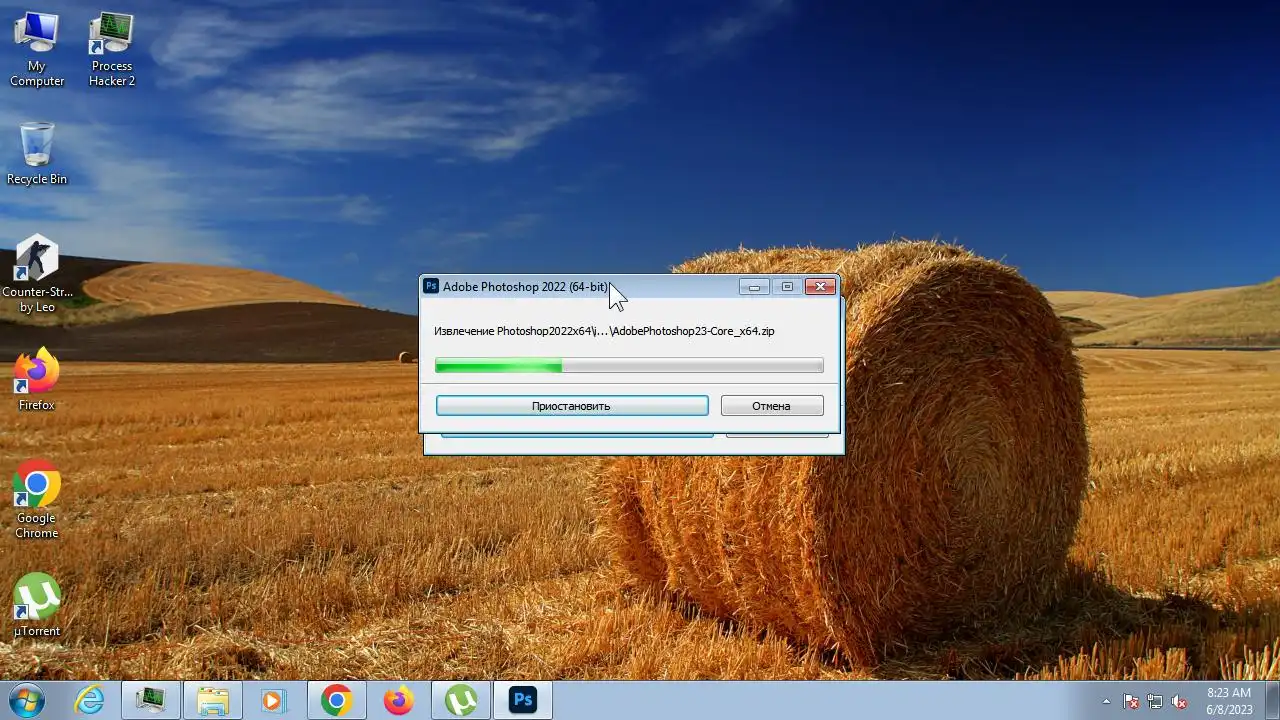
Task: Open muted volume tray icon
Action: 1180,701
